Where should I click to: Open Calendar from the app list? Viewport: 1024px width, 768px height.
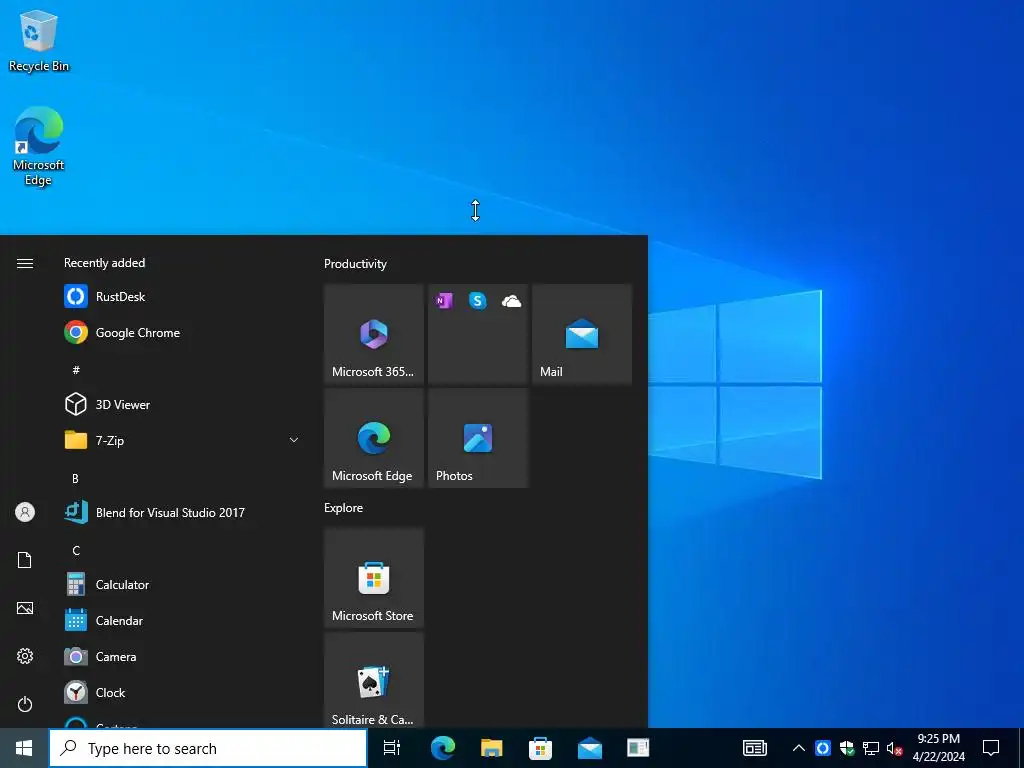tap(183, 620)
